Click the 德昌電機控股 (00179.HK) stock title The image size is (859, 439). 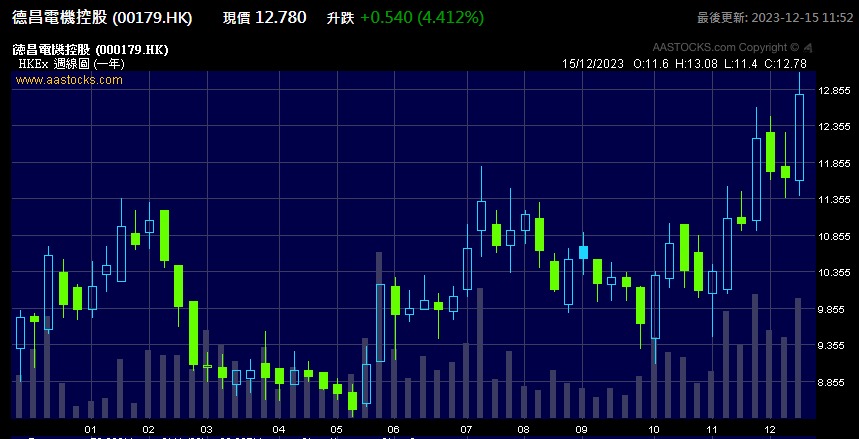pos(103,18)
